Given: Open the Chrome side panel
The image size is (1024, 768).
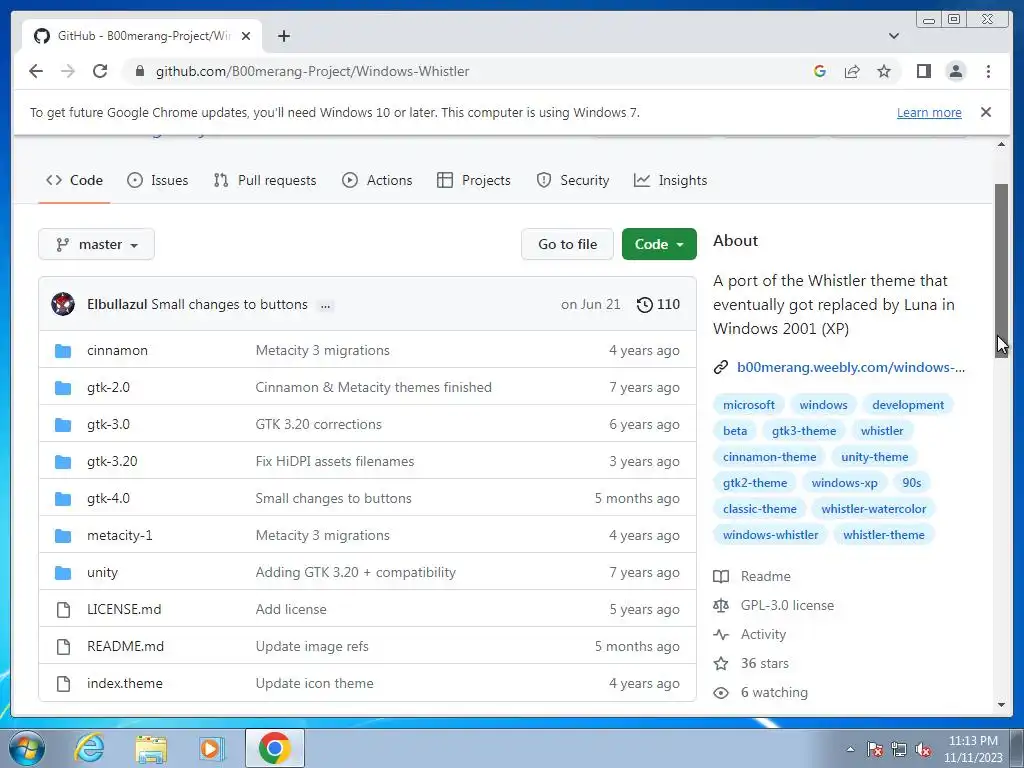Looking at the screenshot, I should click(923, 71).
